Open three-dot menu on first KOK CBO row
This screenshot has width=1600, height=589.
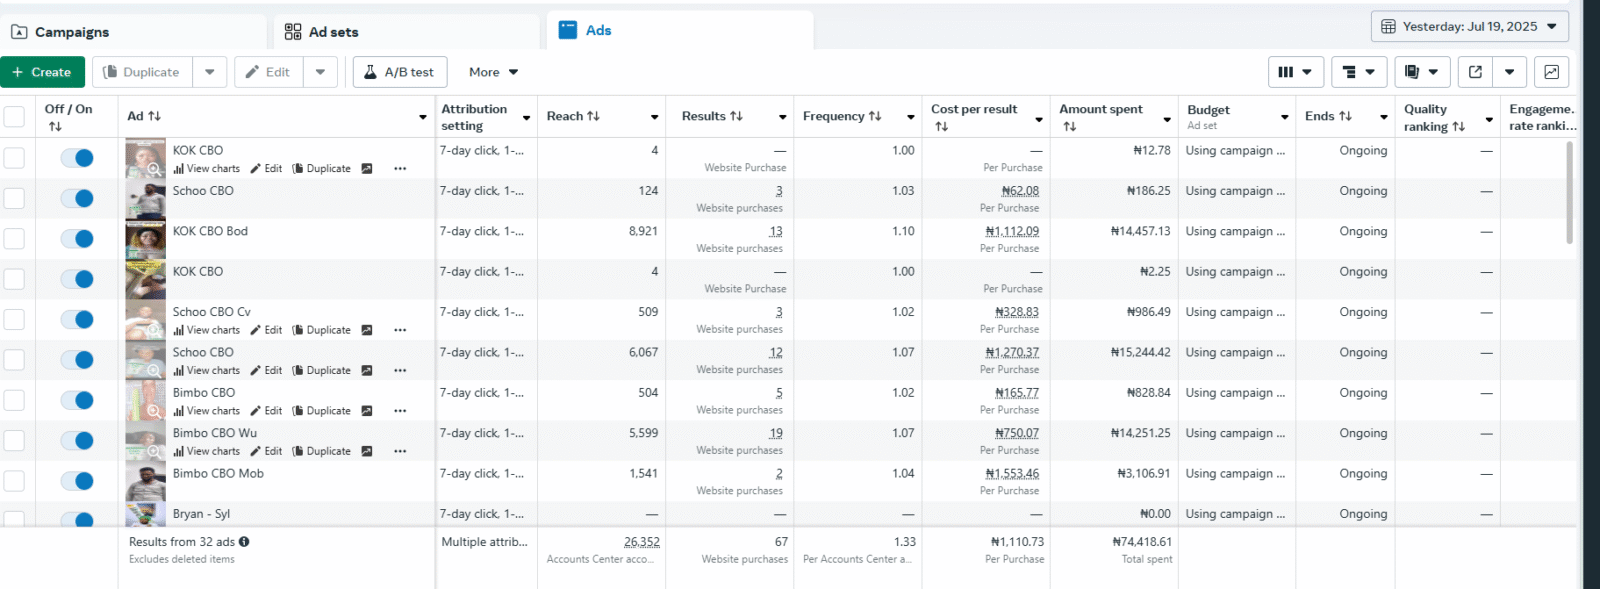(400, 169)
